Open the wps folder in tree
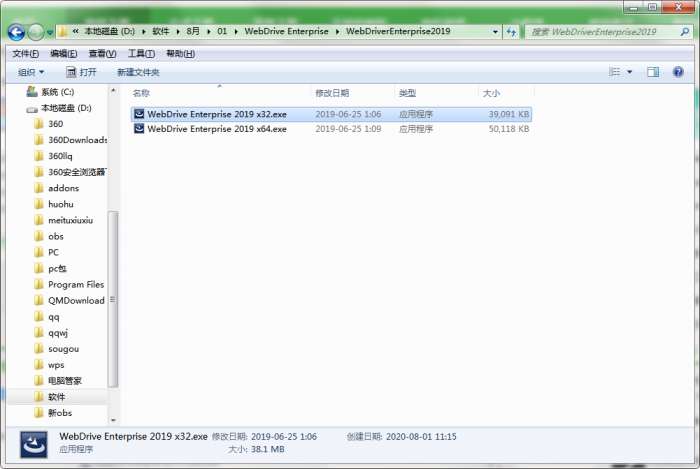The image size is (700, 469). (49, 365)
